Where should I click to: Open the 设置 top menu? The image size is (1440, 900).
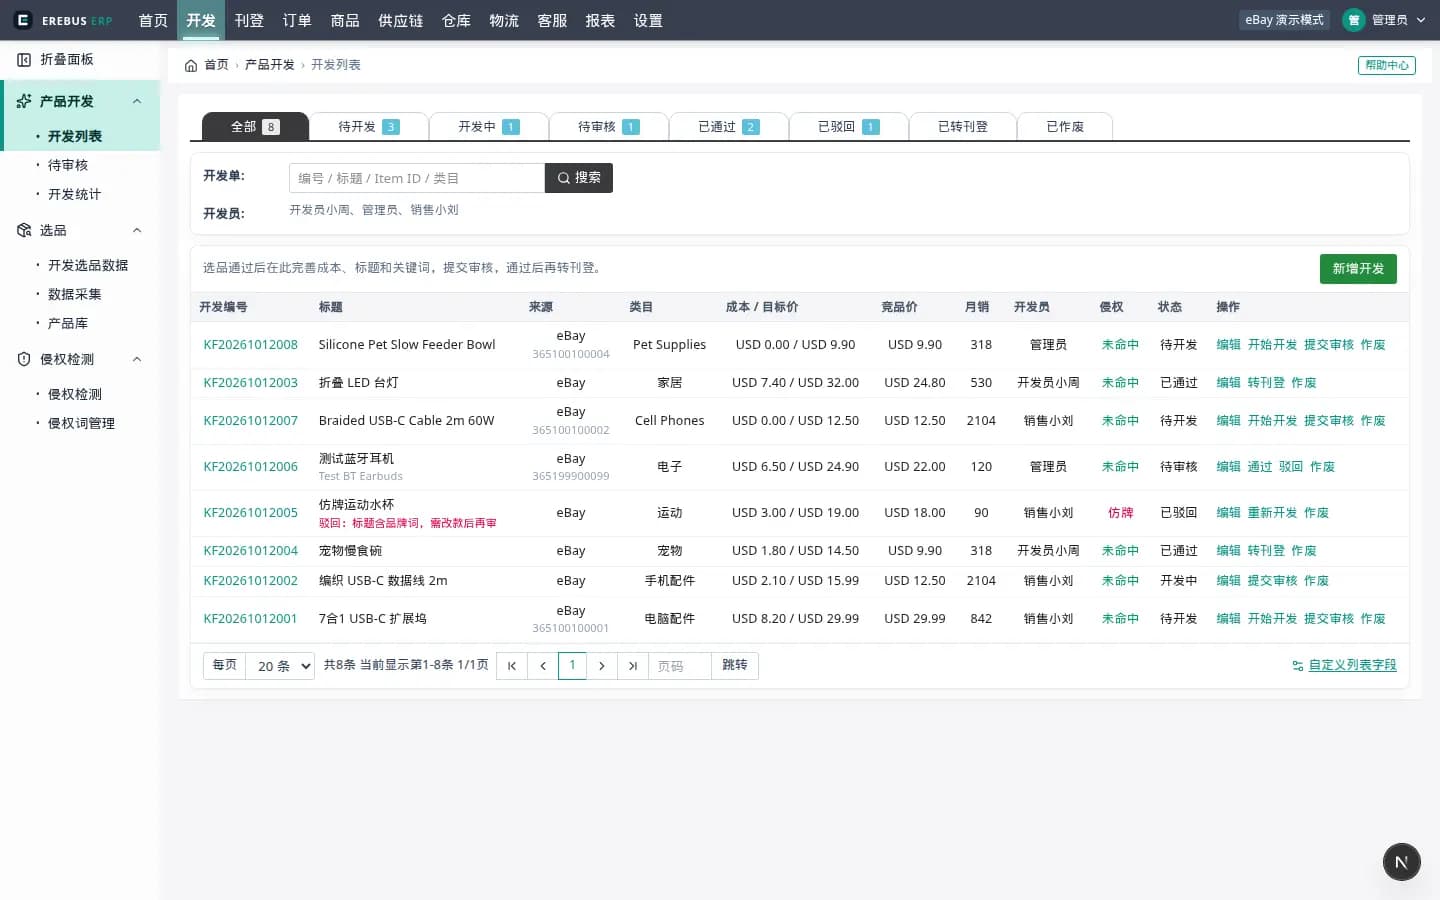(648, 20)
